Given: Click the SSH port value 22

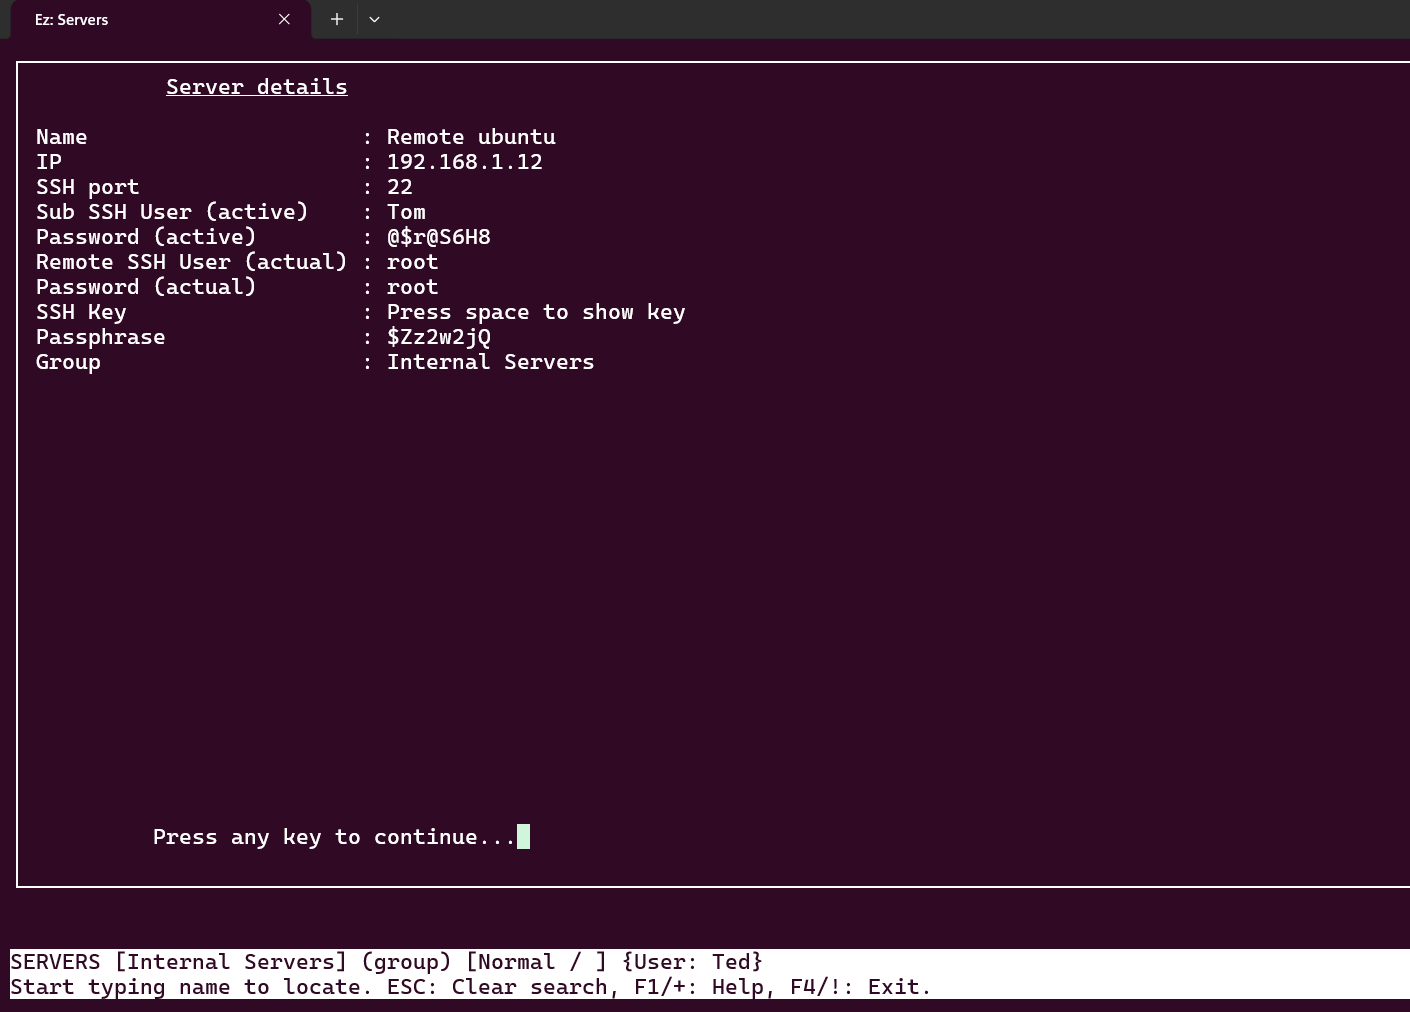Looking at the screenshot, I should coord(400,187).
